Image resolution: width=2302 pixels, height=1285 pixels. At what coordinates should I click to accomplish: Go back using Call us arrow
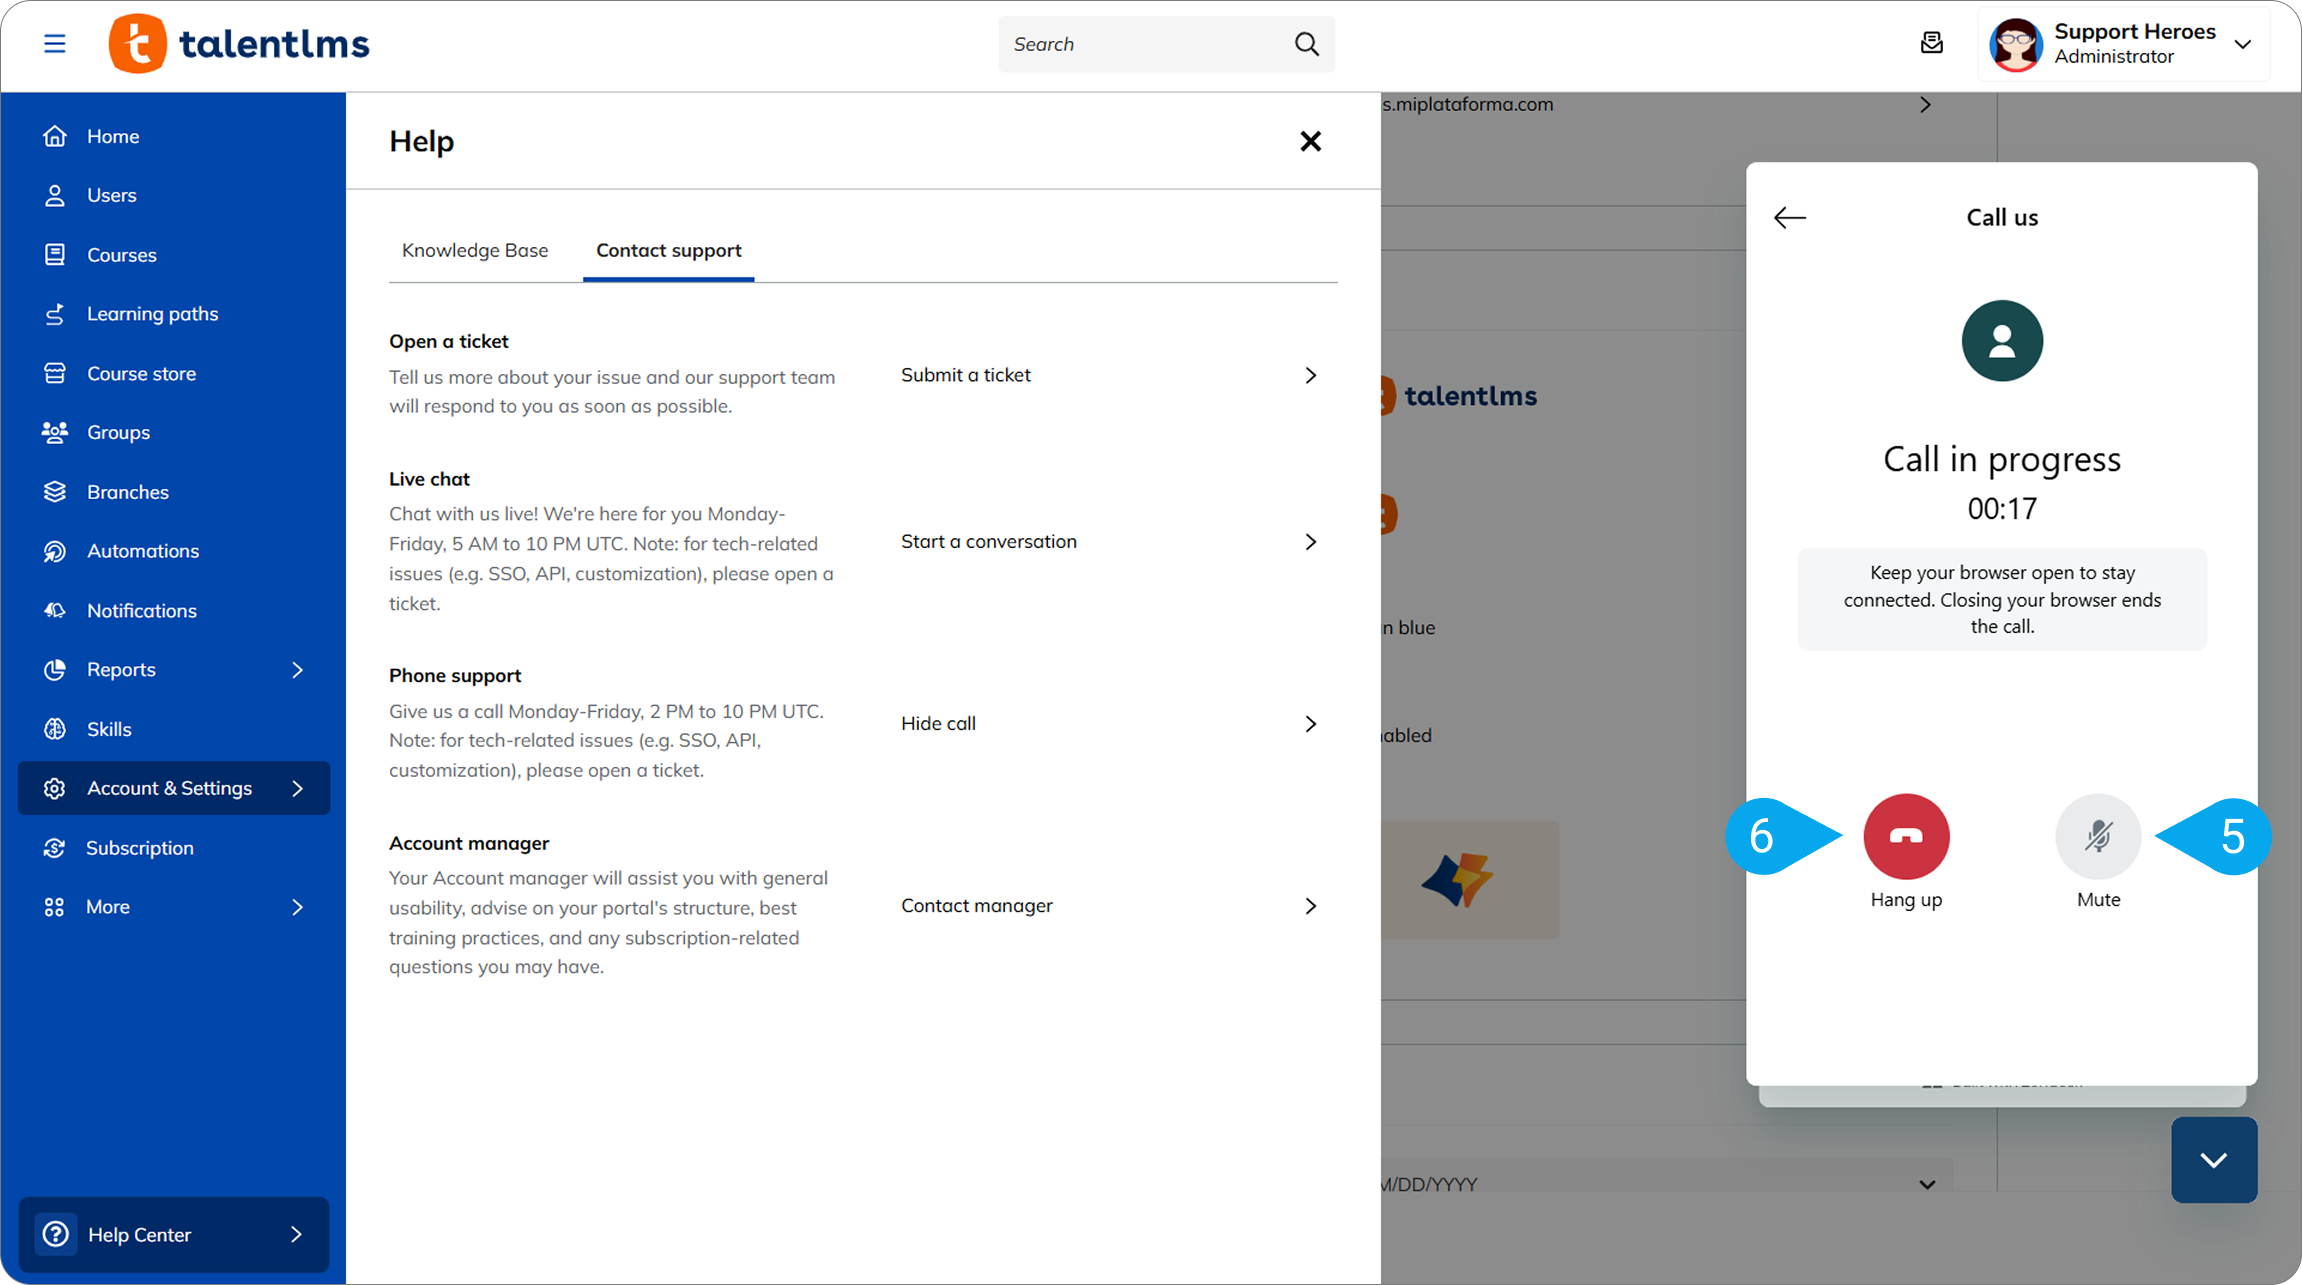point(1789,217)
